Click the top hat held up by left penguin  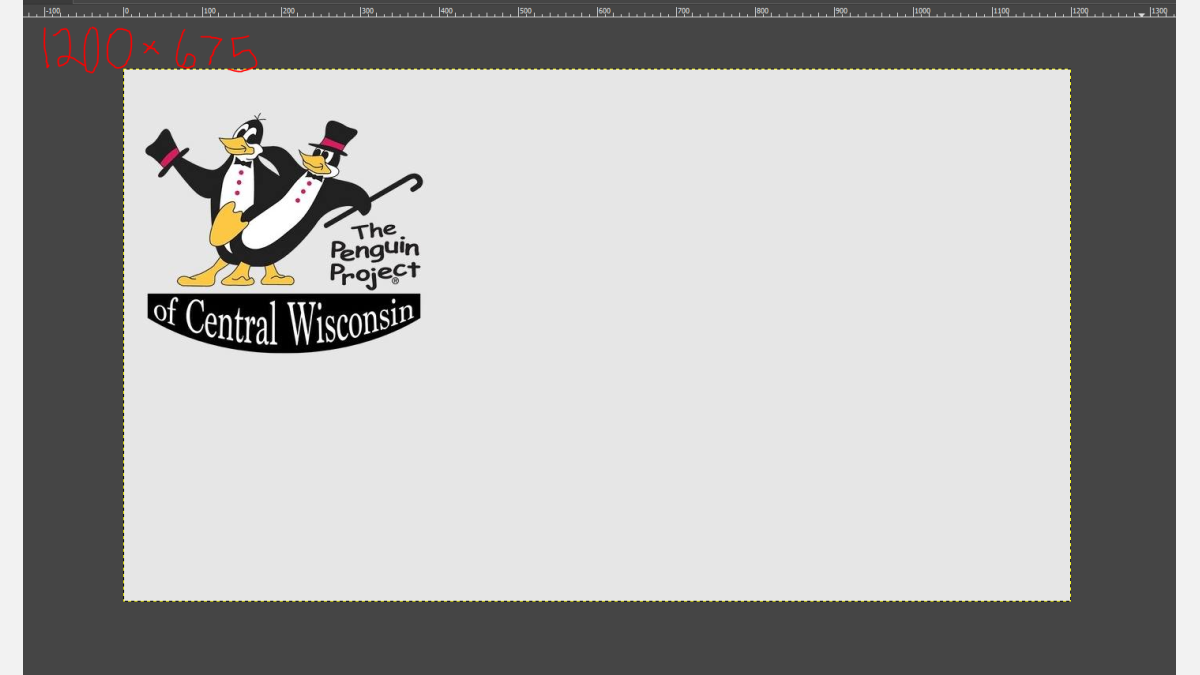pos(166,153)
